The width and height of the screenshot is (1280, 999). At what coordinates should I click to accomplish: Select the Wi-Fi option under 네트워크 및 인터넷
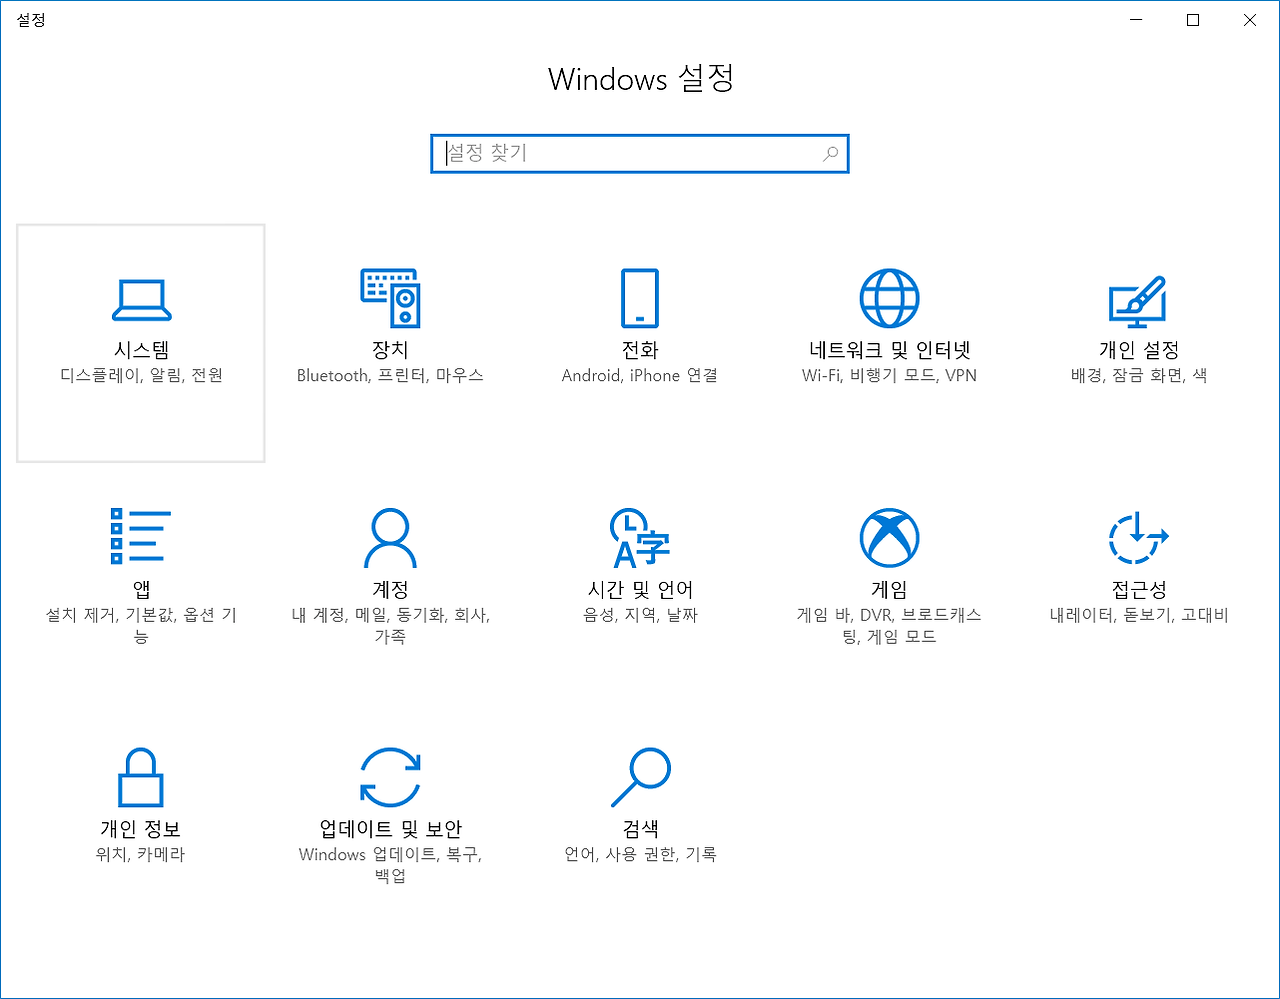click(x=820, y=375)
